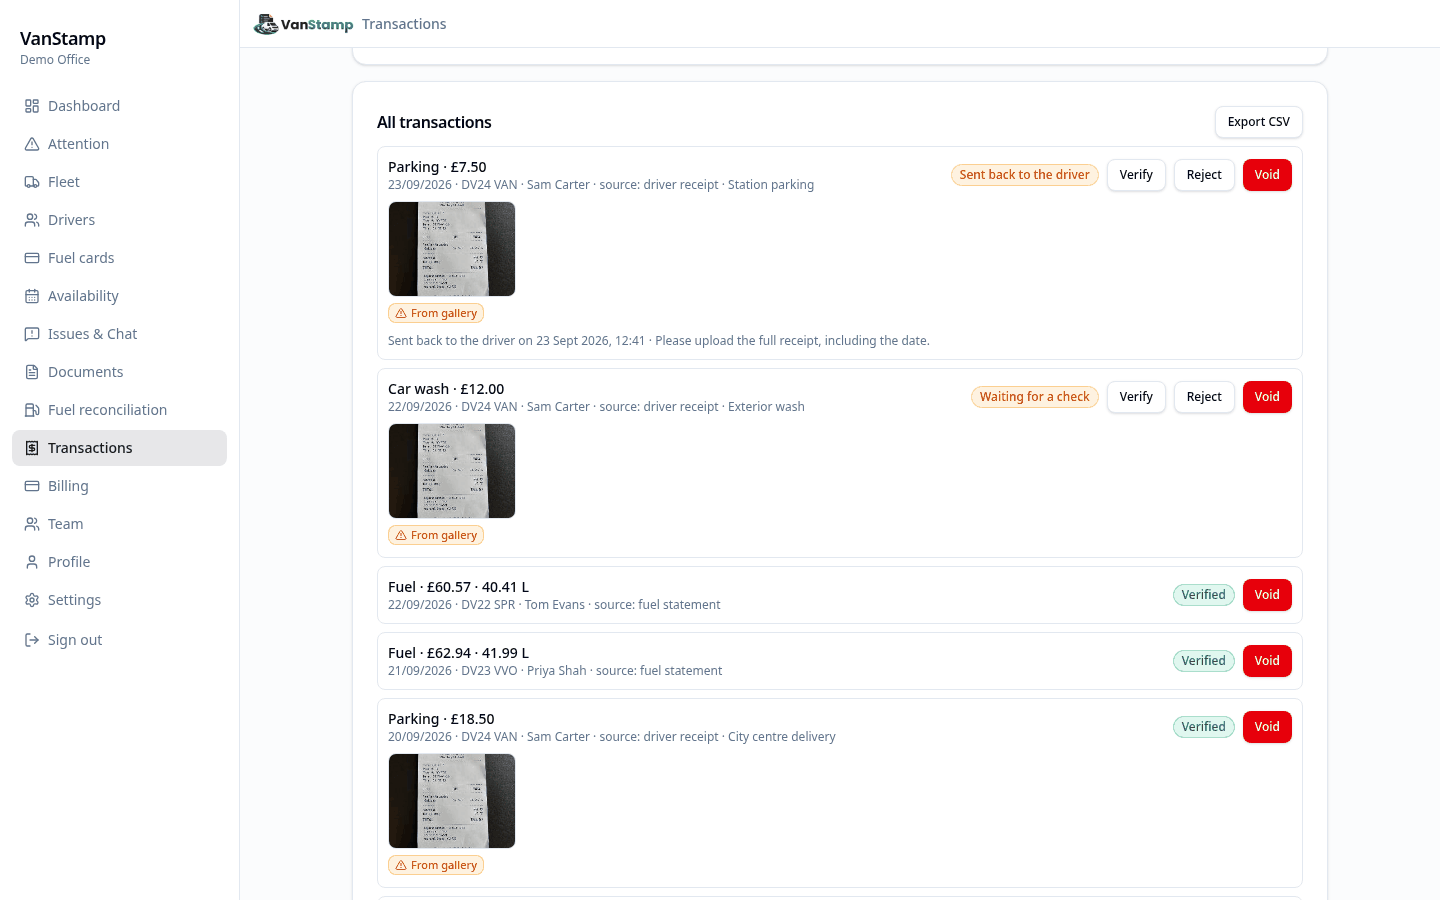The width and height of the screenshot is (1440, 900).
Task: Open the Billing page
Action: pos(119,486)
